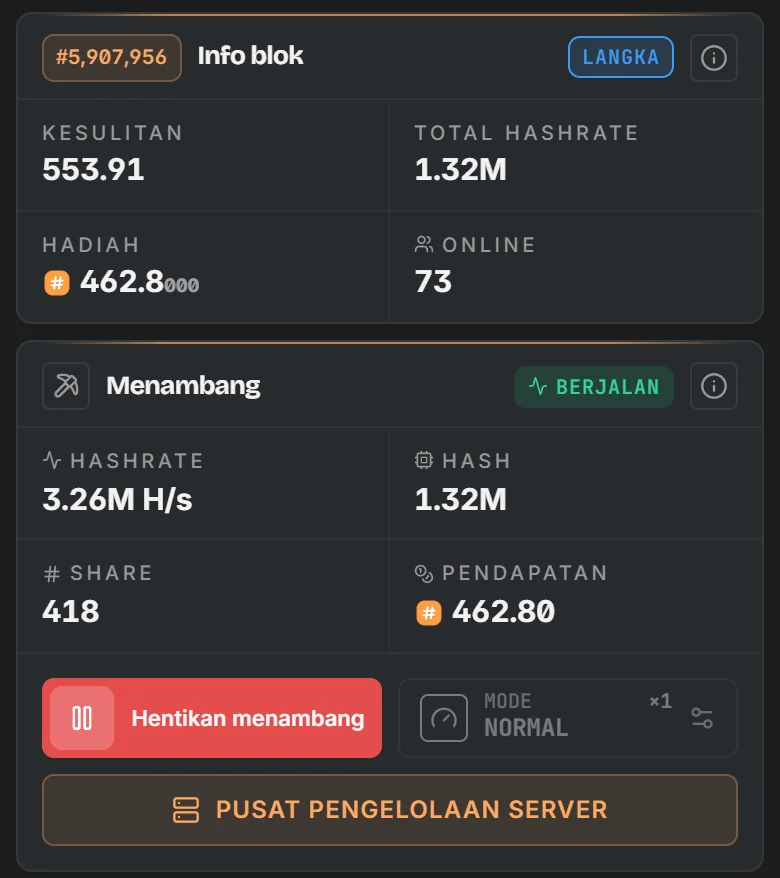This screenshot has width=780, height=878.
Task: Click the pulse icon inside BERJALAN badge
Action: [538, 386]
